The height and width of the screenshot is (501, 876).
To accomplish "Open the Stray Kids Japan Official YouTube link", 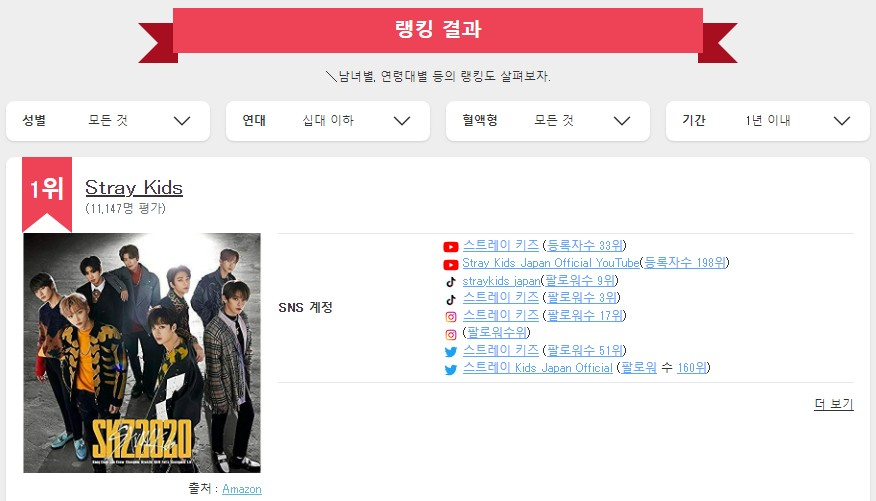I will tap(551, 263).
